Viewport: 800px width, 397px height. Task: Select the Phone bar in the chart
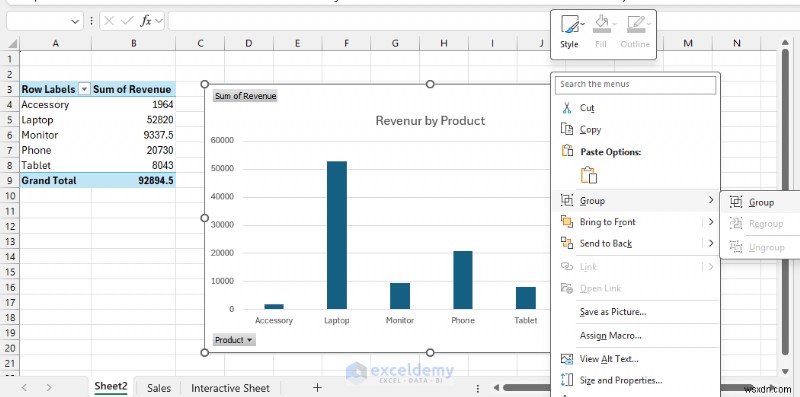463,280
